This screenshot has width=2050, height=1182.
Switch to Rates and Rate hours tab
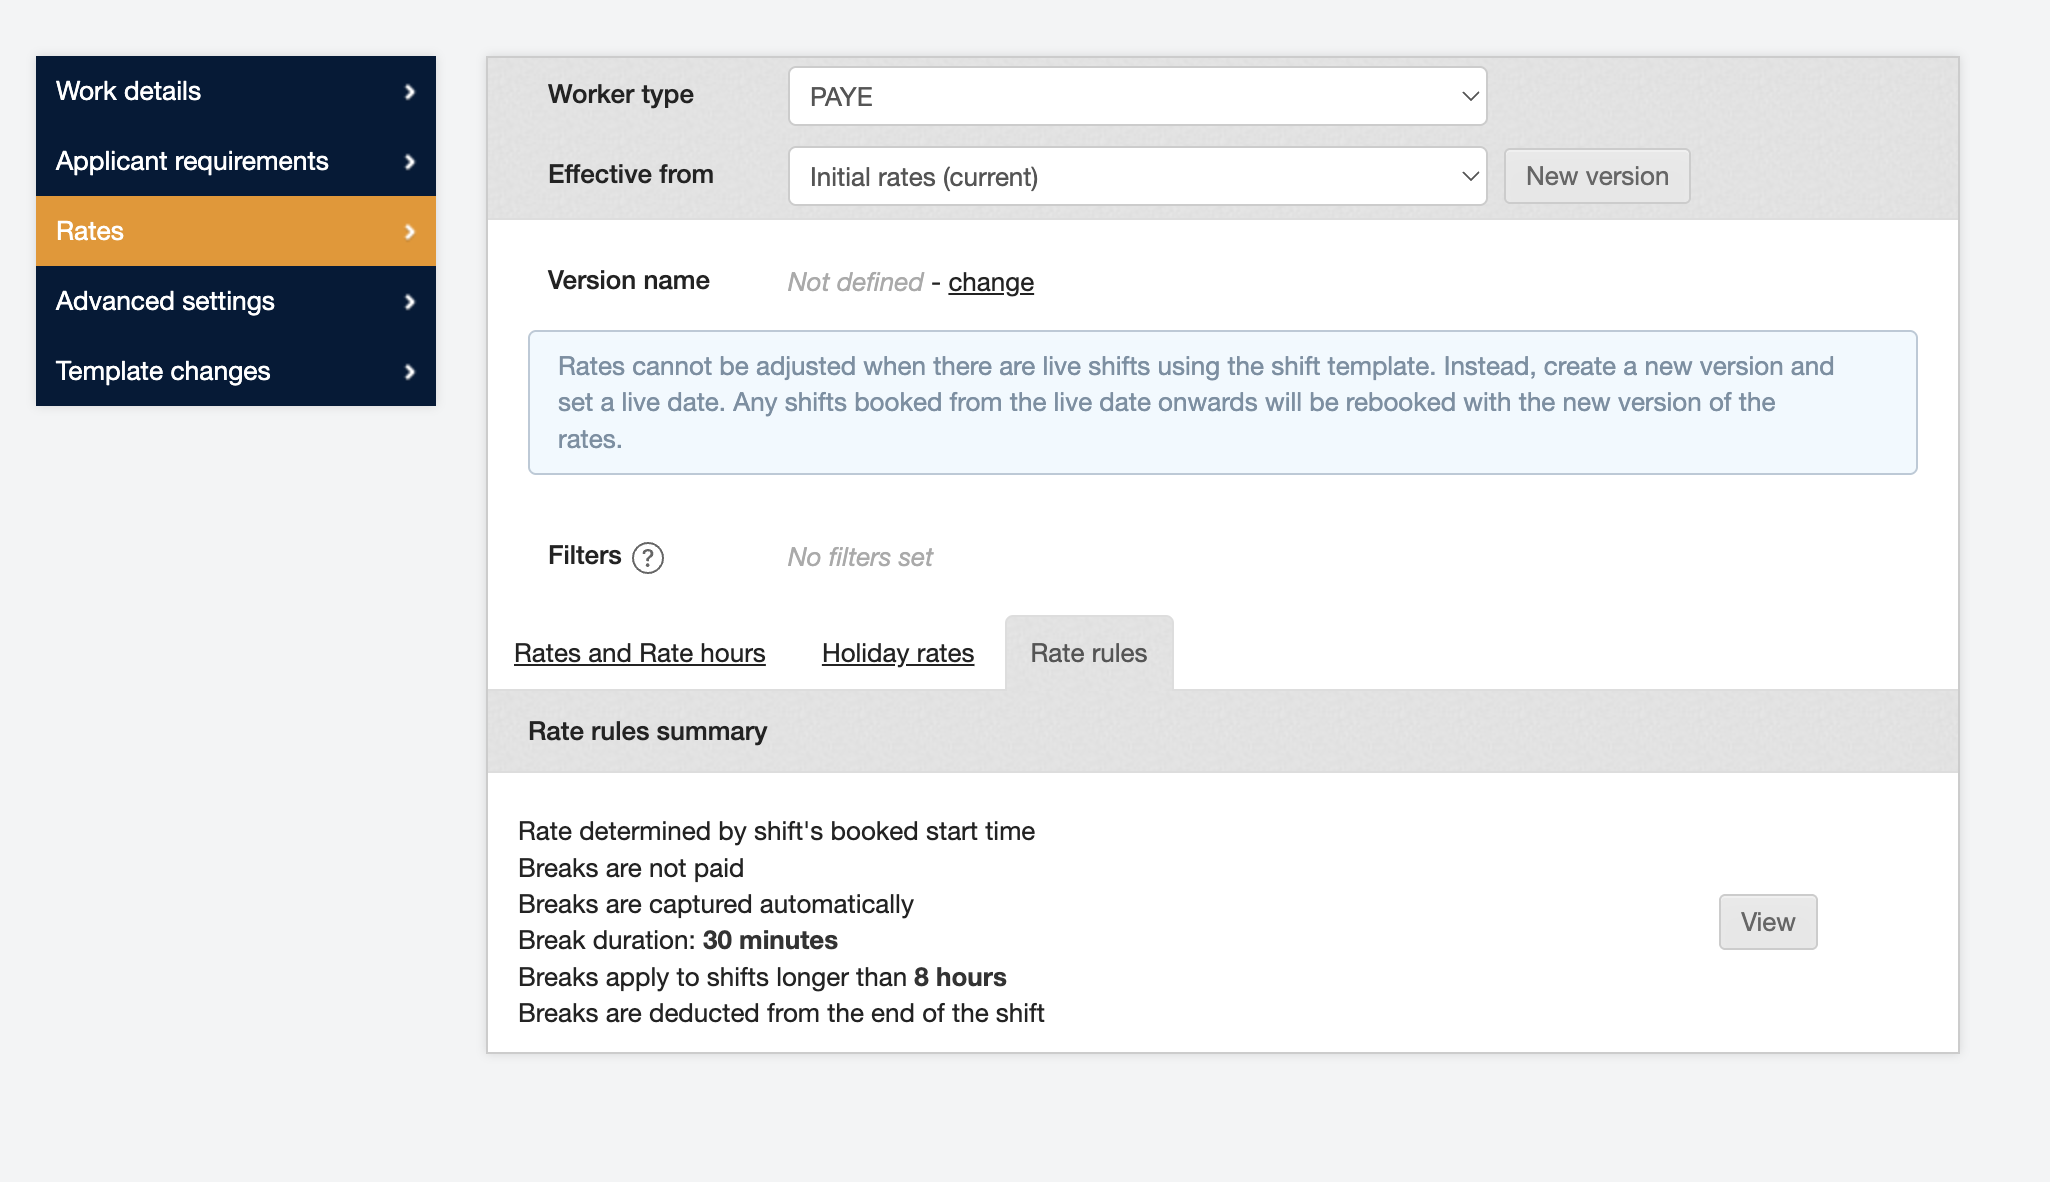point(639,653)
